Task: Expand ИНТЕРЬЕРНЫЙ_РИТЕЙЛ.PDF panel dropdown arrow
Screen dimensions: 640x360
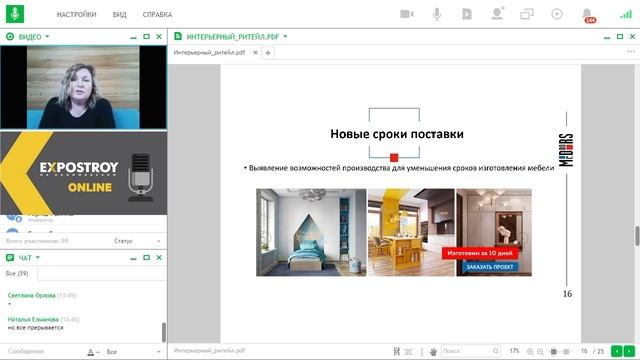Action: pyautogui.click(x=285, y=37)
